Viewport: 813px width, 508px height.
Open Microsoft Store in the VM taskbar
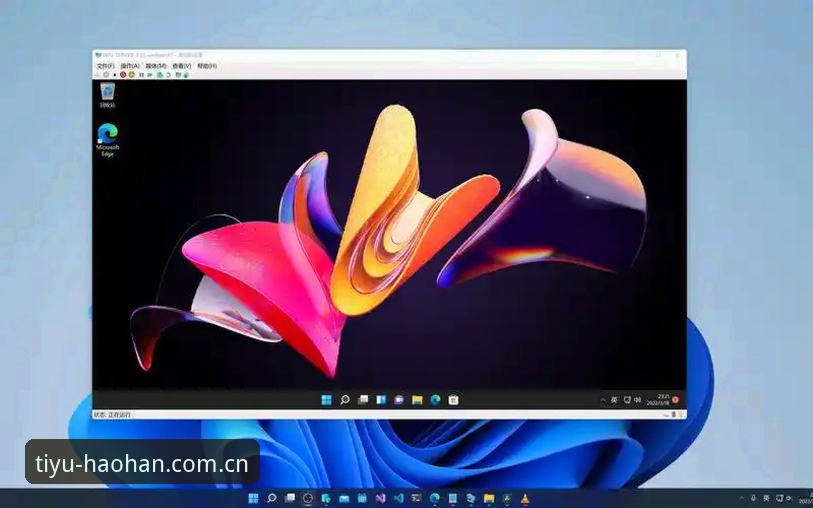453,400
